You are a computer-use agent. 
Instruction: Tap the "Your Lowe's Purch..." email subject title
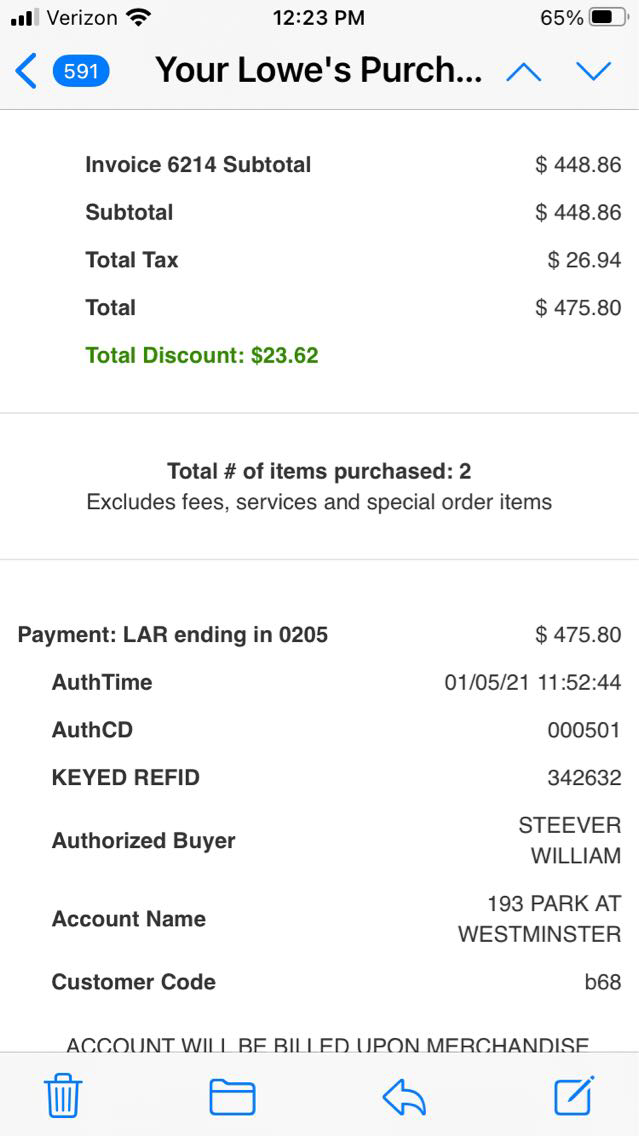(x=318, y=71)
